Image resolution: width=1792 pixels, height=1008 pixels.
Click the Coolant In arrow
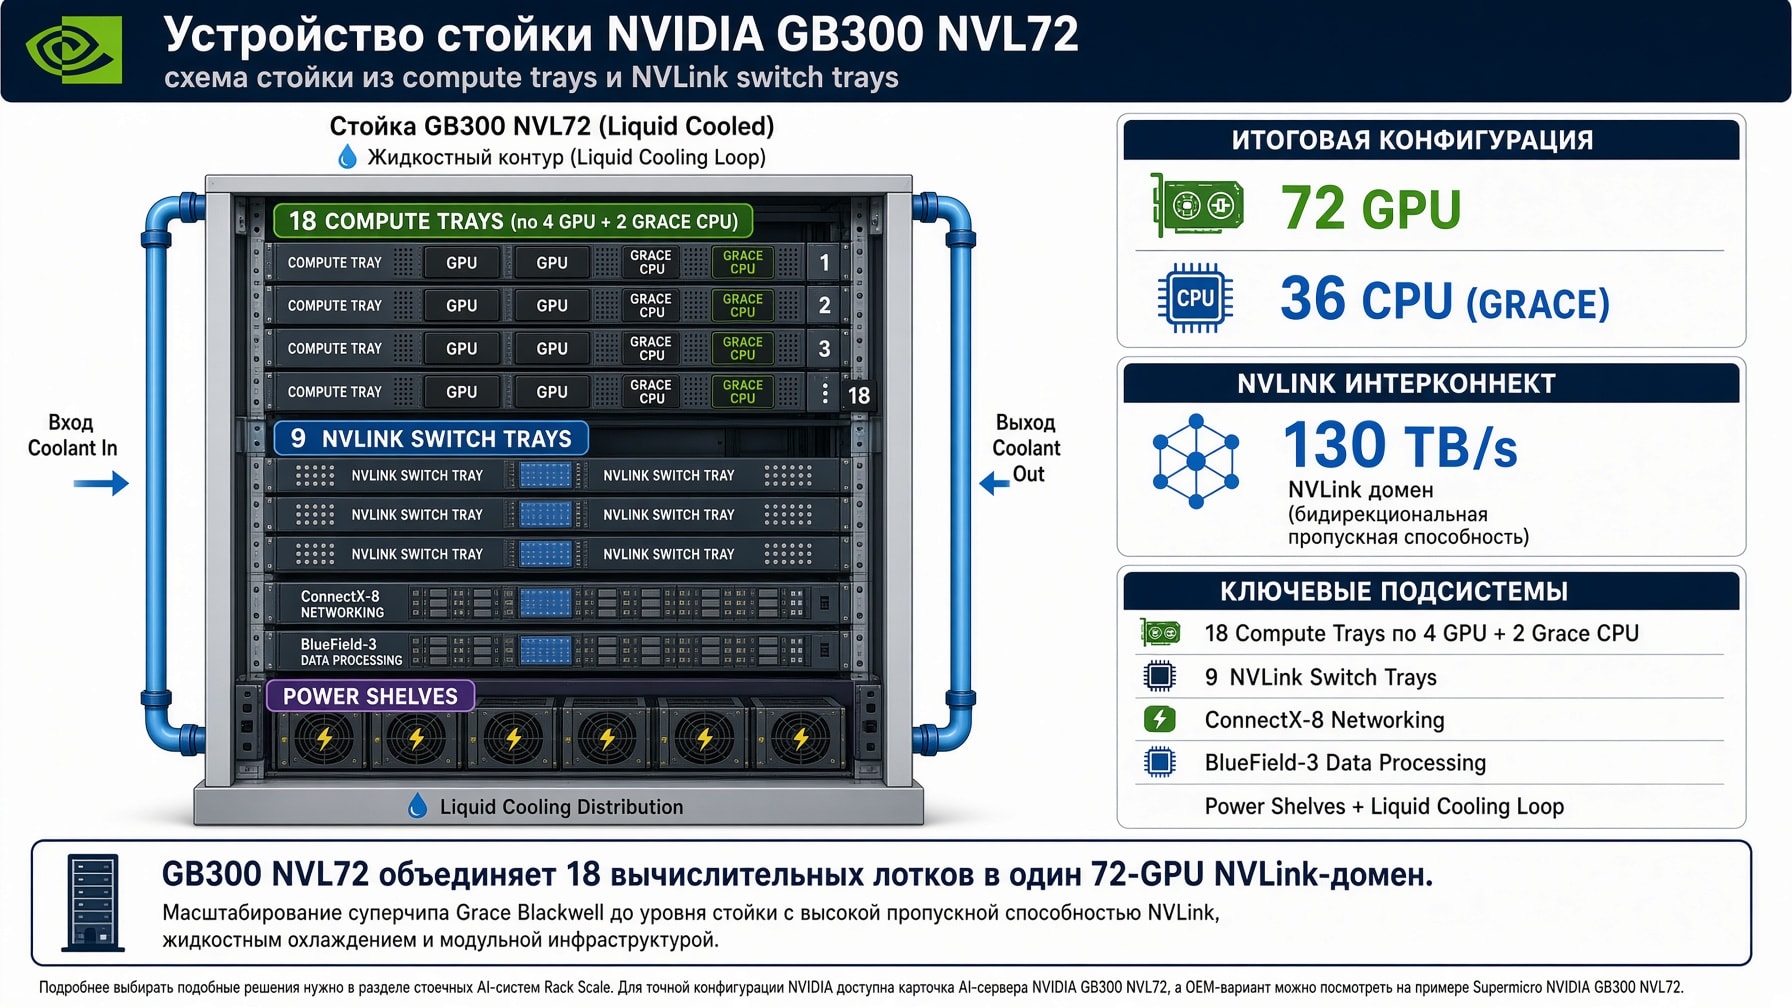point(101,484)
